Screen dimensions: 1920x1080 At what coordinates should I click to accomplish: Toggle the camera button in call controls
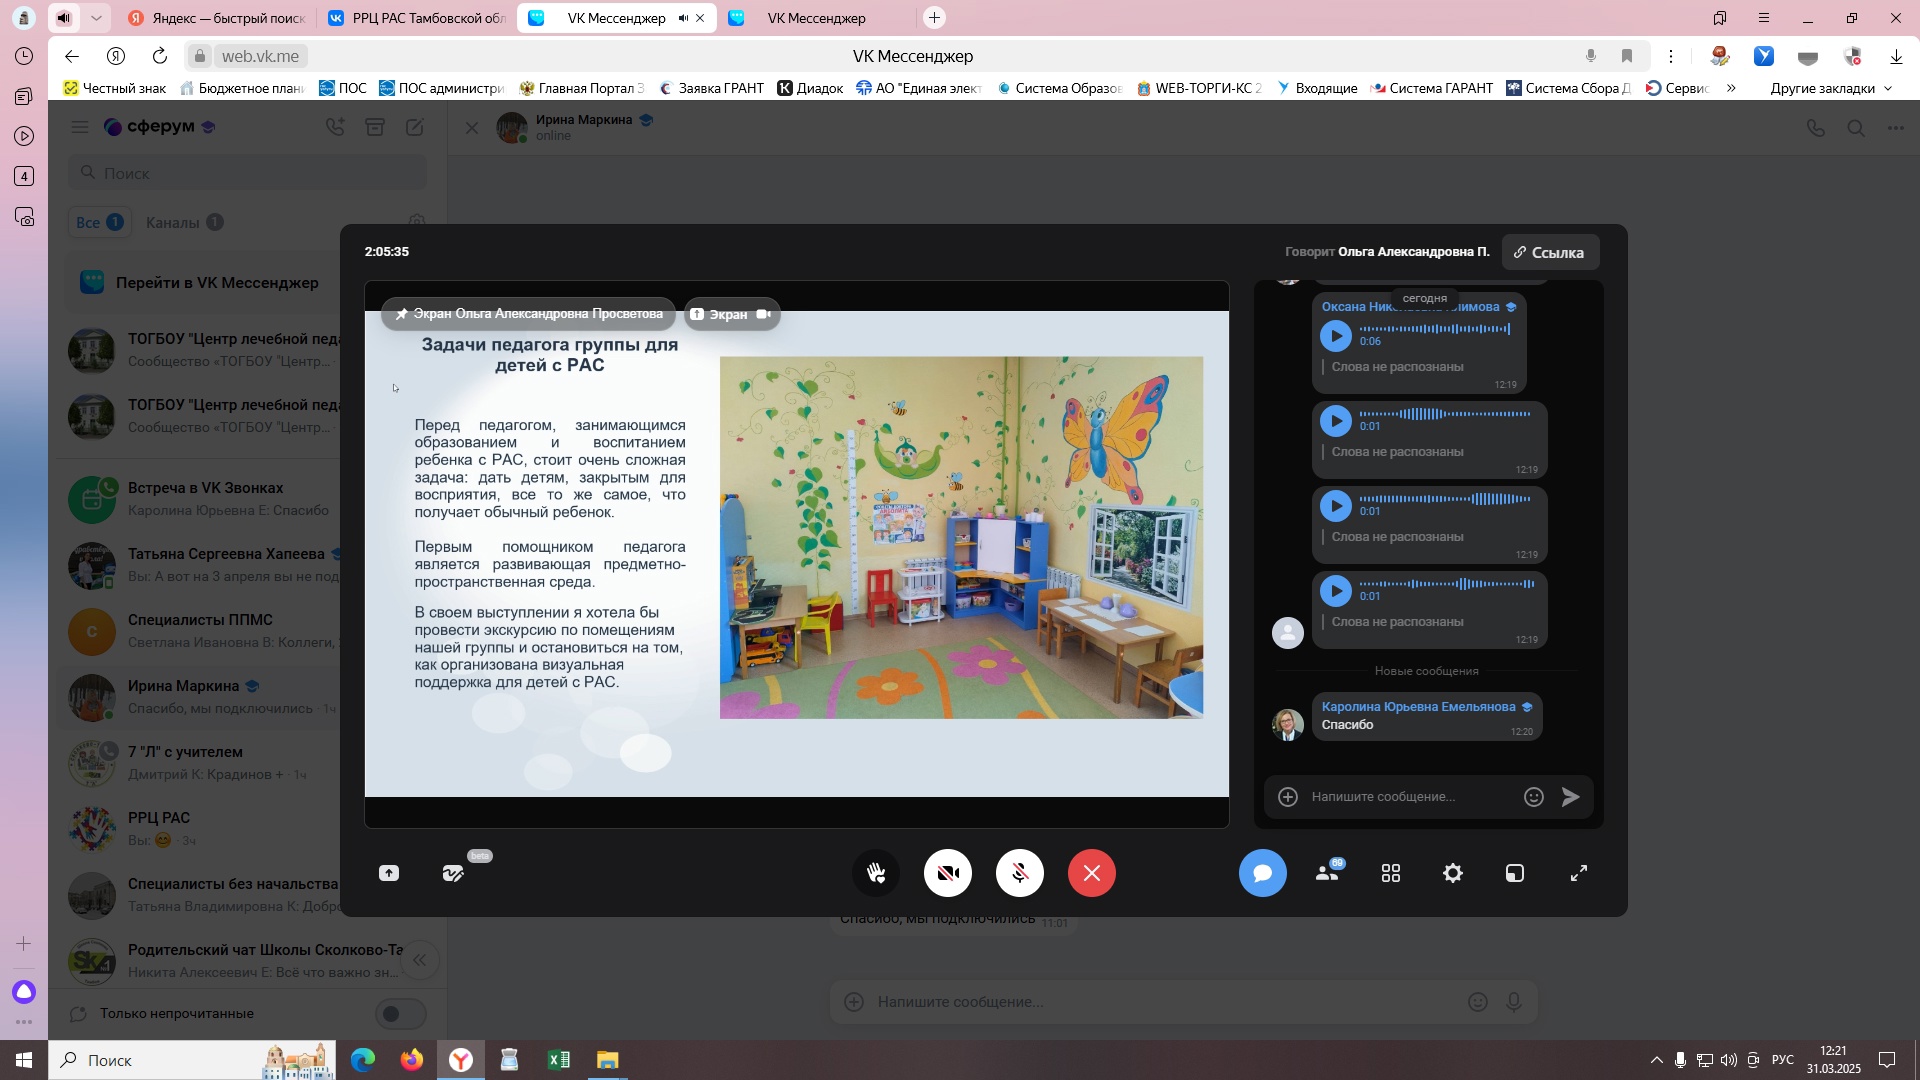(948, 873)
